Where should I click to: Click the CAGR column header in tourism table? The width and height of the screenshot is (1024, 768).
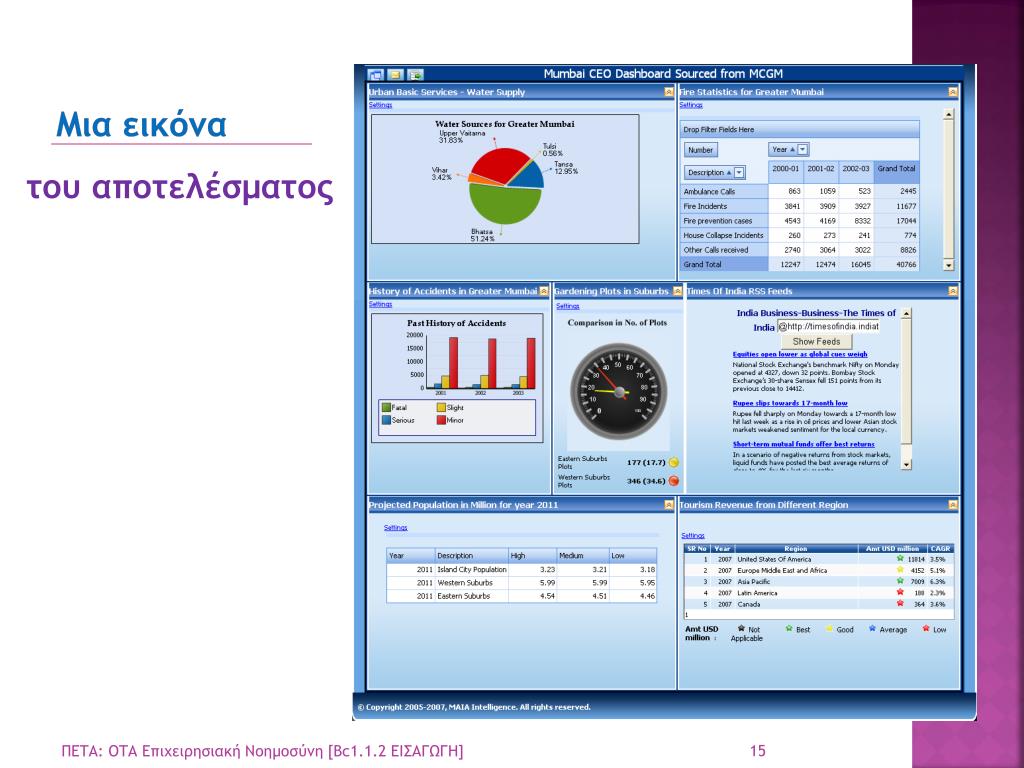(x=940, y=549)
